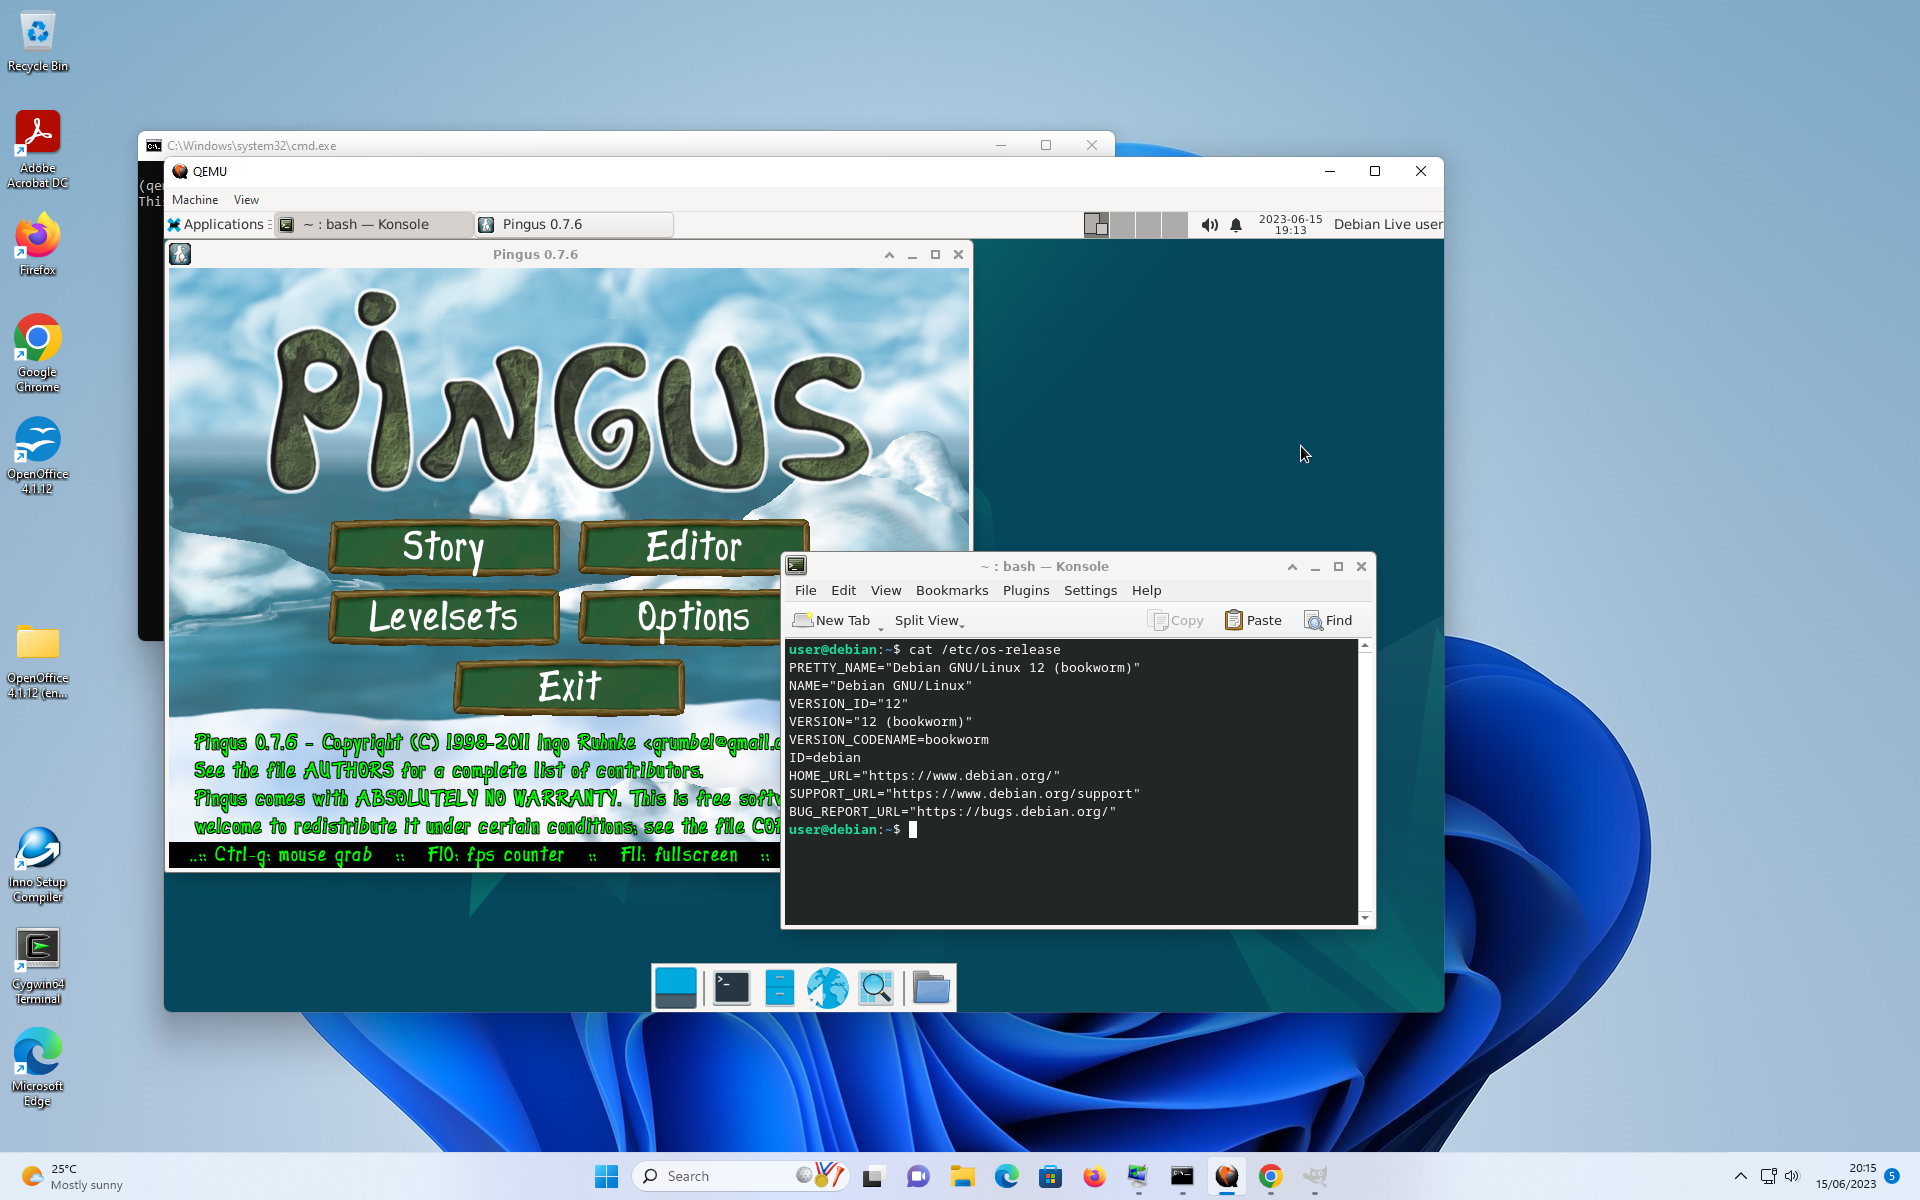Click the Copy button in Konsole toolbar
The height and width of the screenshot is (1200, 1920).
tap(1175, 620)
